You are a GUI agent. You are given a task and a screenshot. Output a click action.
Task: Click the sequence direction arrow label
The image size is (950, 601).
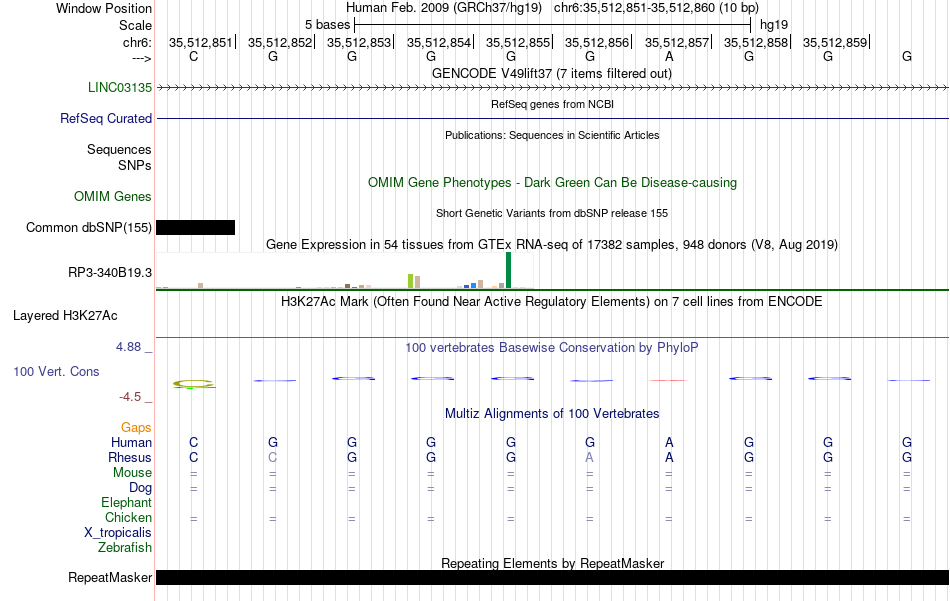[142, 58]
